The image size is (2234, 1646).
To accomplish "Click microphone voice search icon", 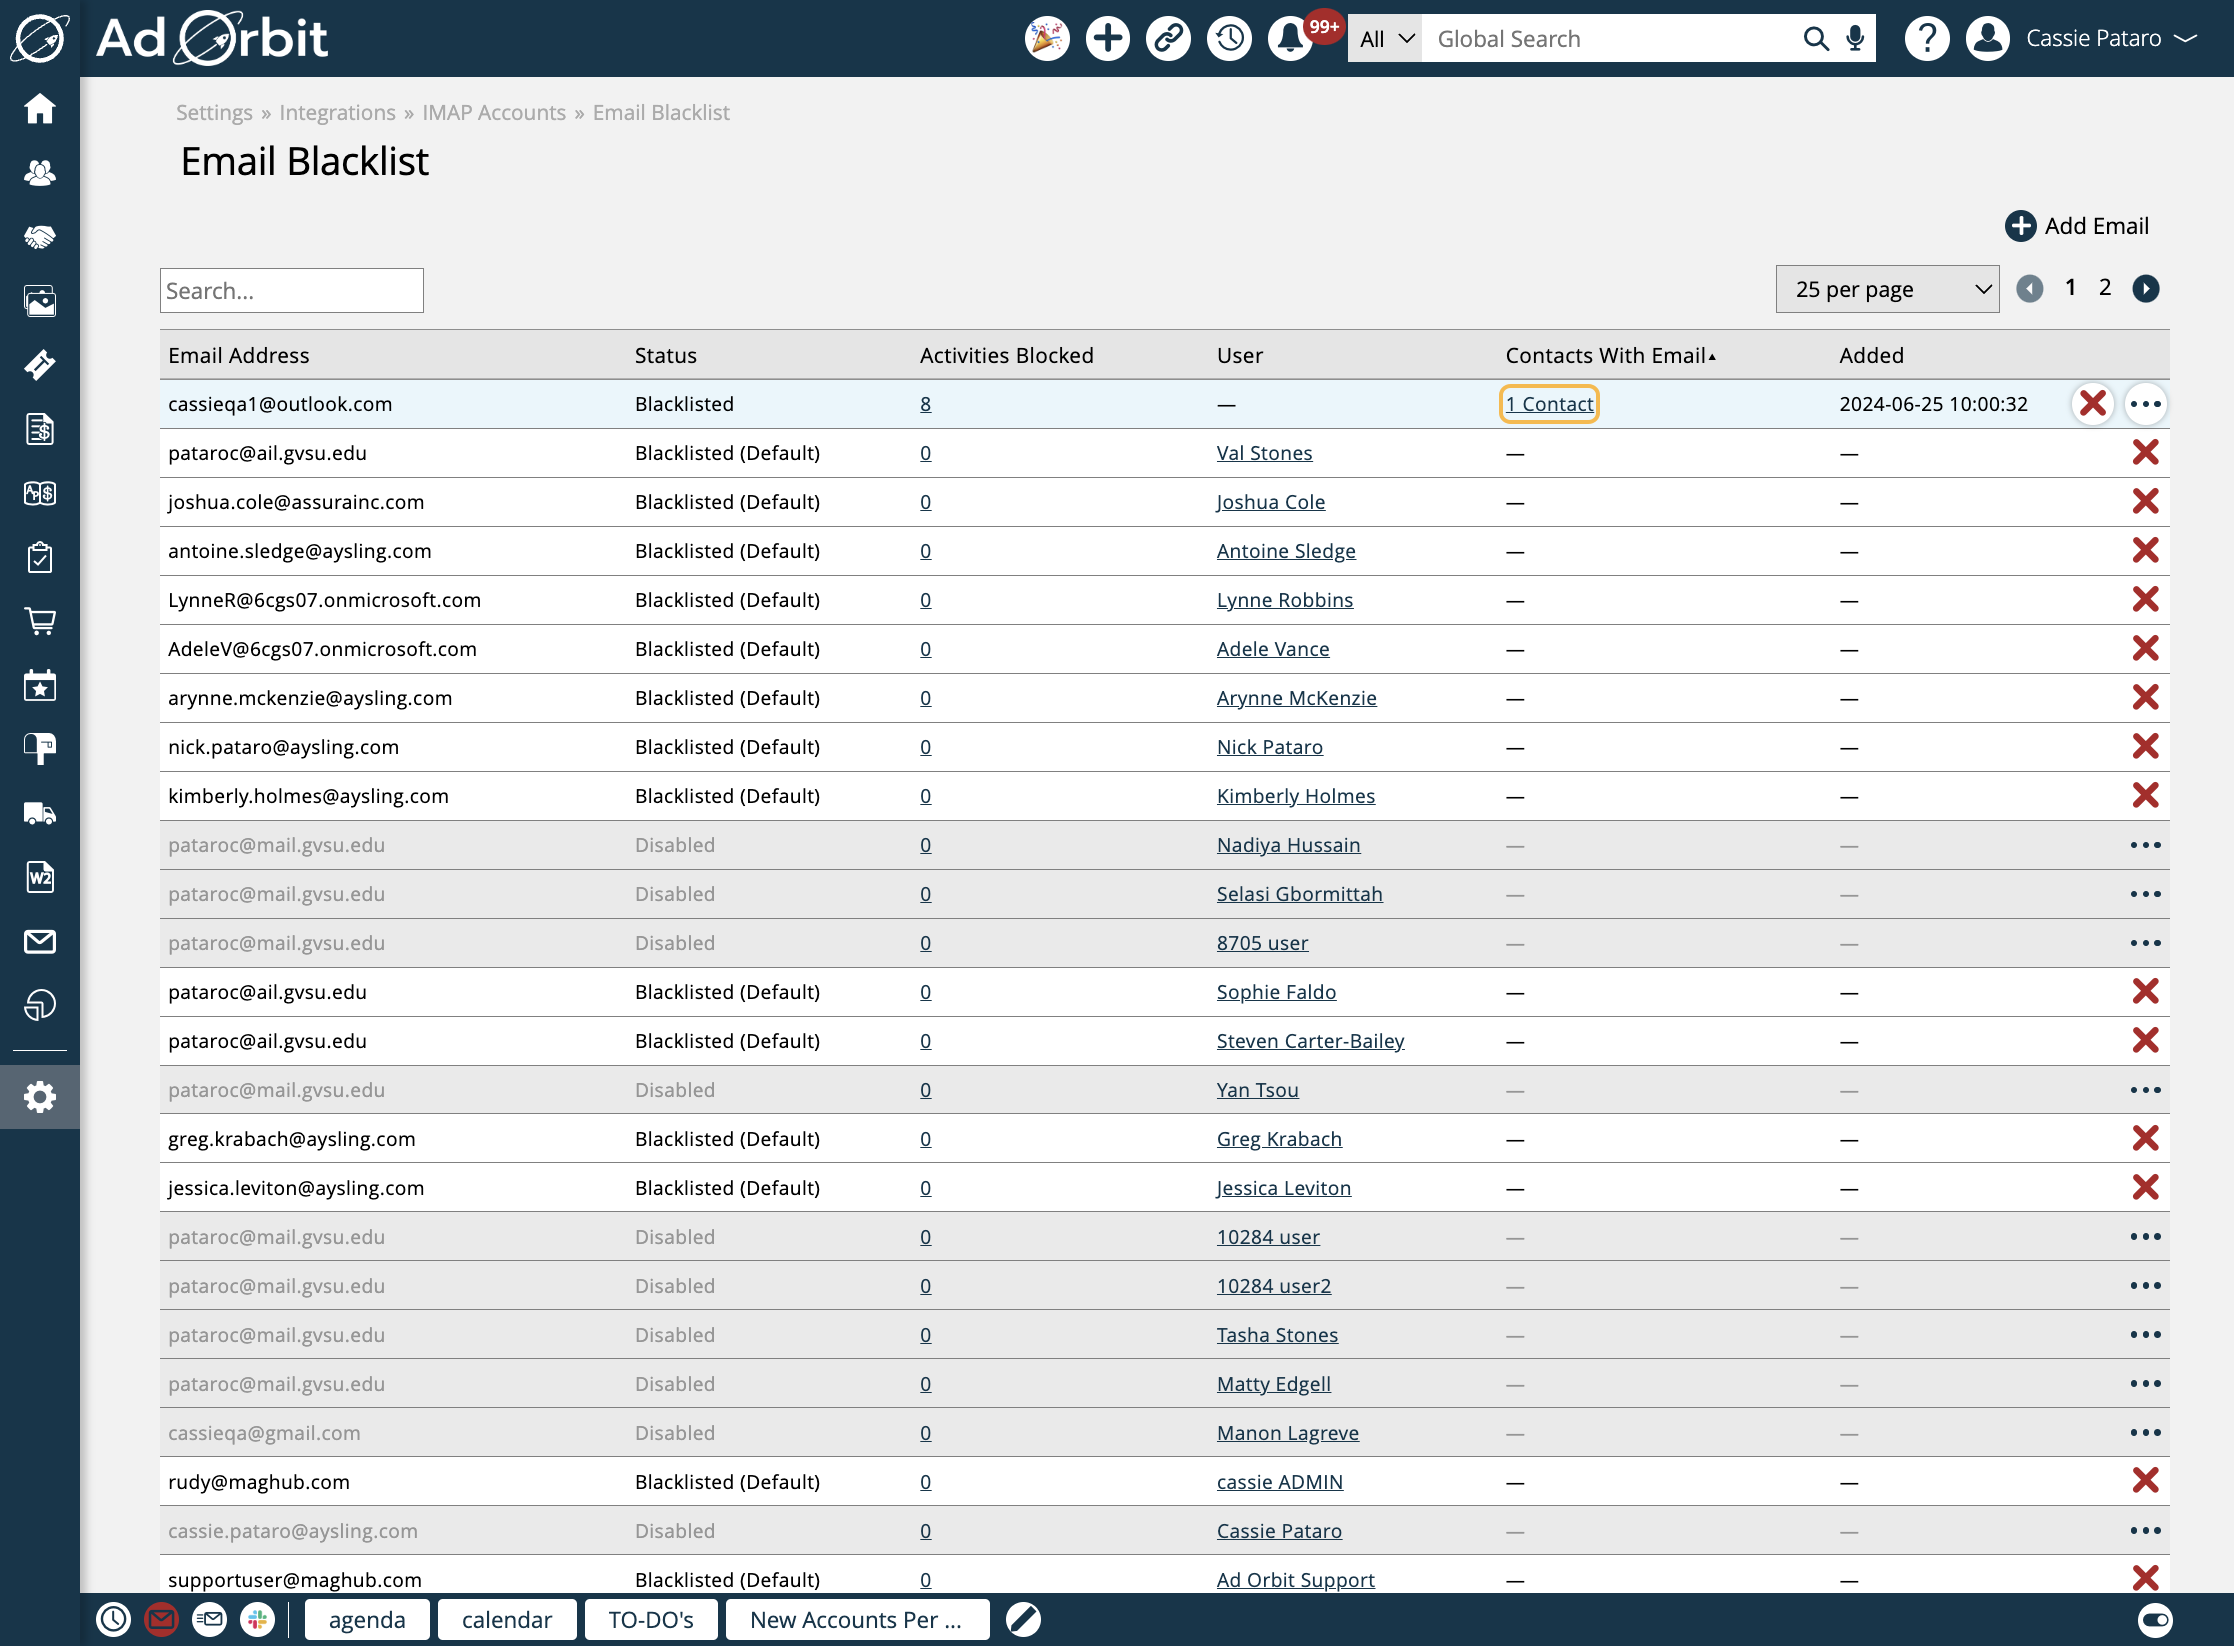I will (x=1856, y=39).
